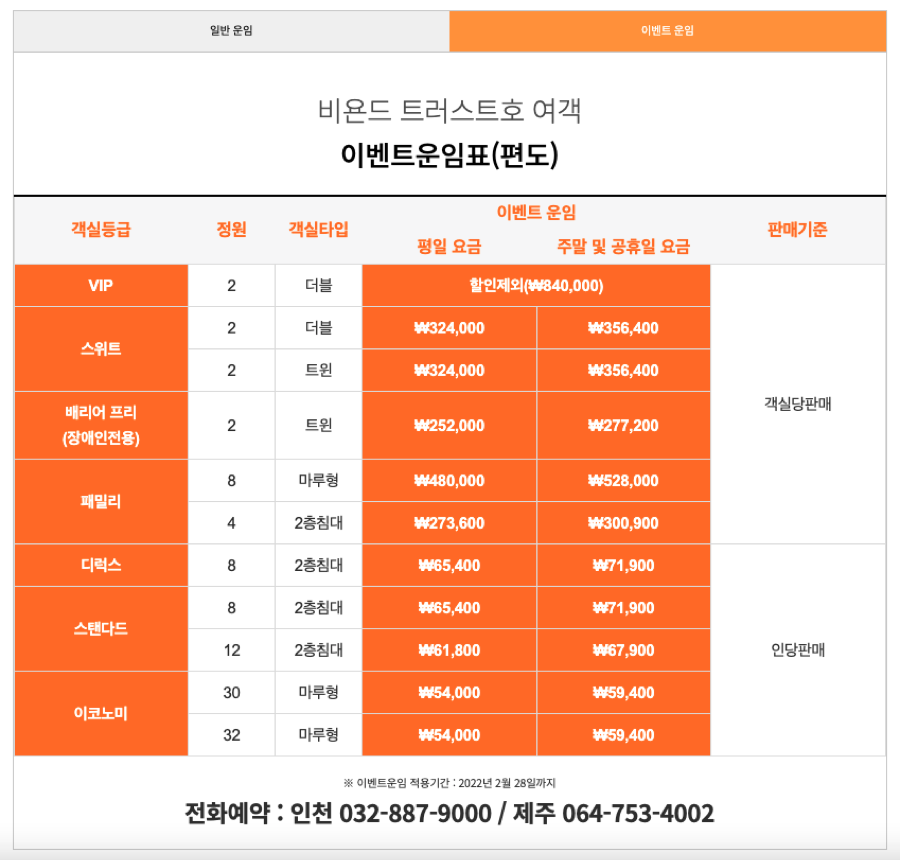
Task: Click the 이벤트 운임 group header
Action: [x=536, y=212]
